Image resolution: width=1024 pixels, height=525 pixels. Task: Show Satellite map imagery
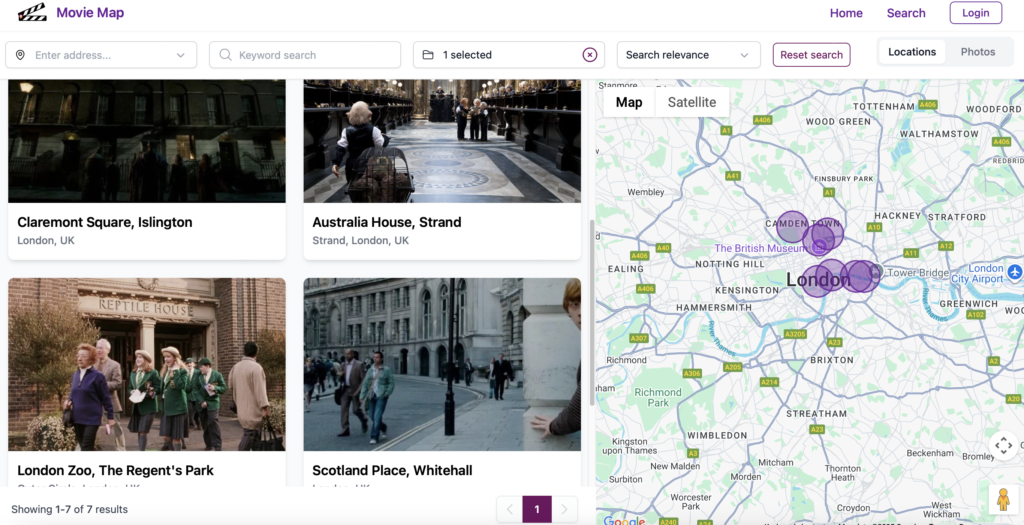[691, 102]
